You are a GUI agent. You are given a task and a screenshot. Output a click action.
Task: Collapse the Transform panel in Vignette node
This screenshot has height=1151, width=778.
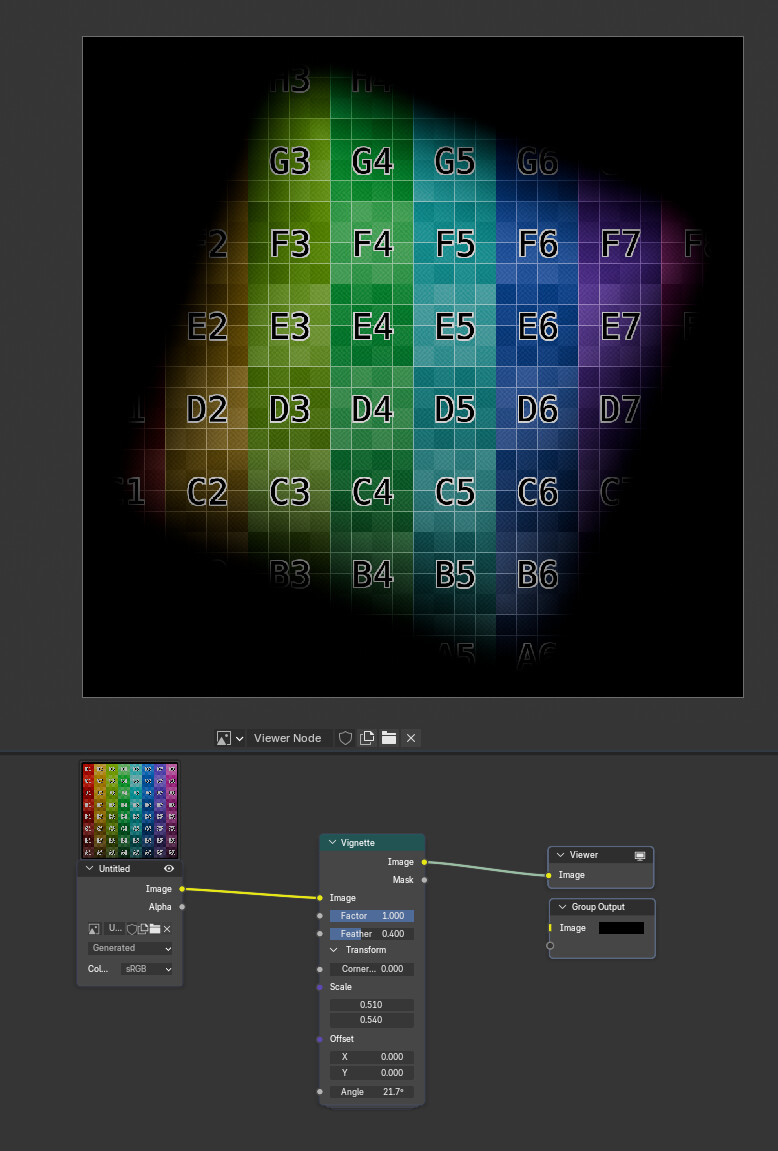click(334, 950)
